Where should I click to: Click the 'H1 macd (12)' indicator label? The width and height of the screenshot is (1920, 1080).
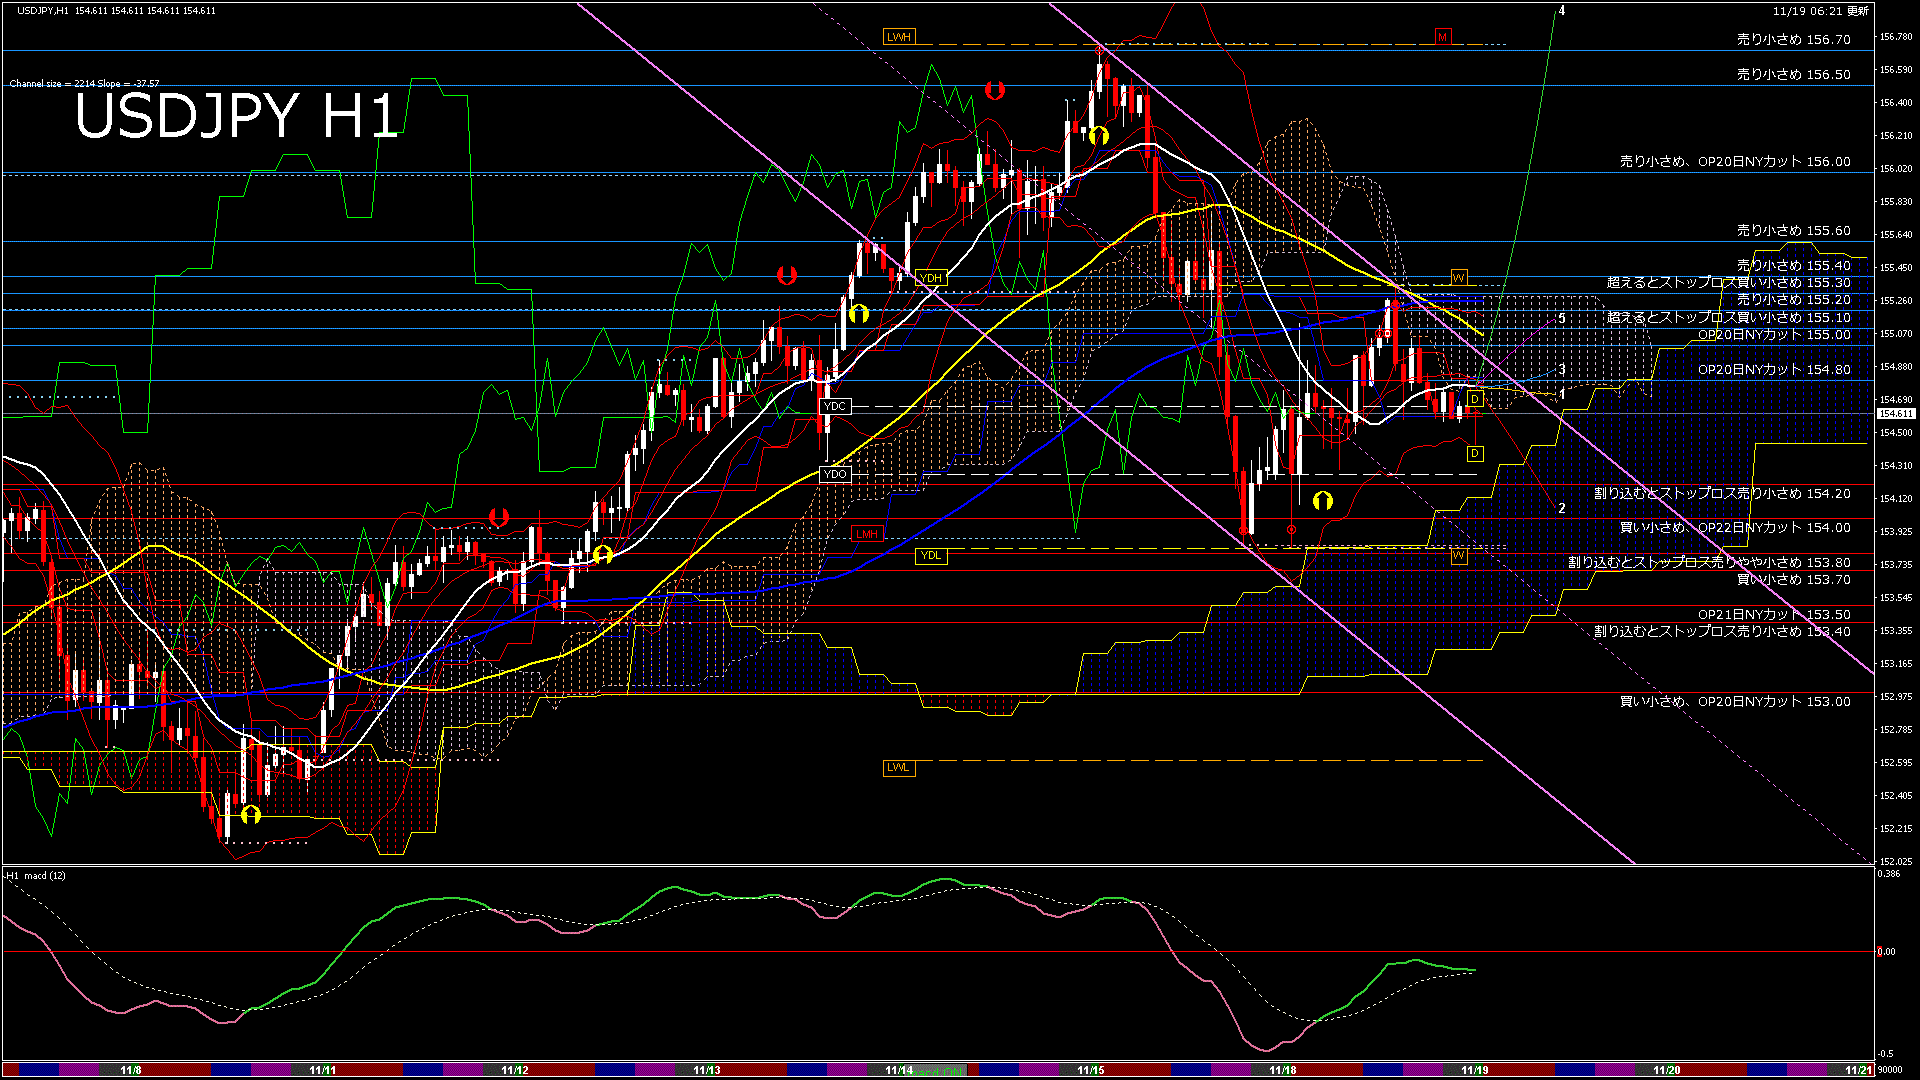coord(36,876)
